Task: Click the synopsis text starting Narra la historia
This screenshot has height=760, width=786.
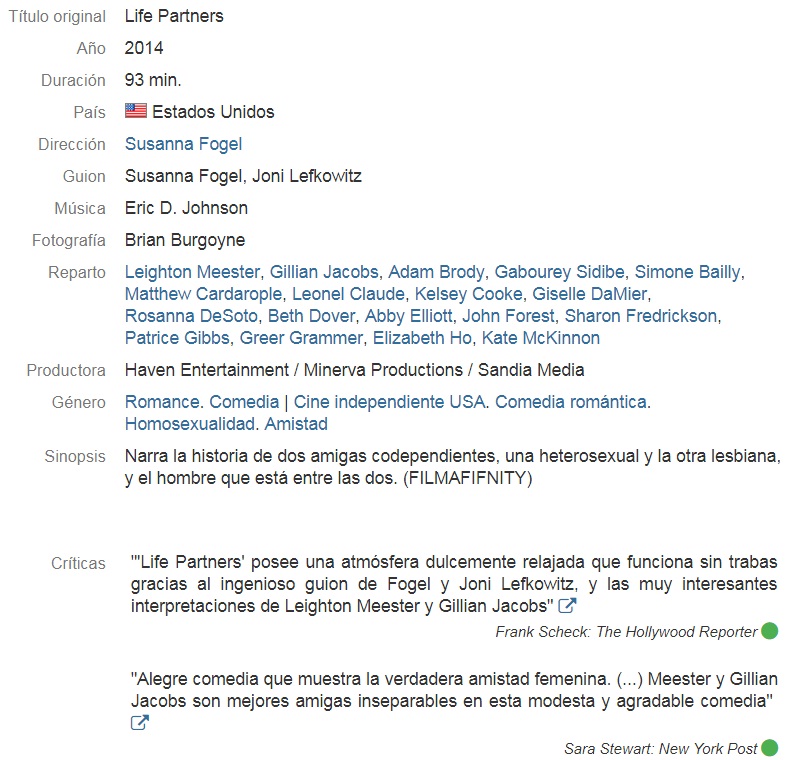Action: click(x=453, y=467)
